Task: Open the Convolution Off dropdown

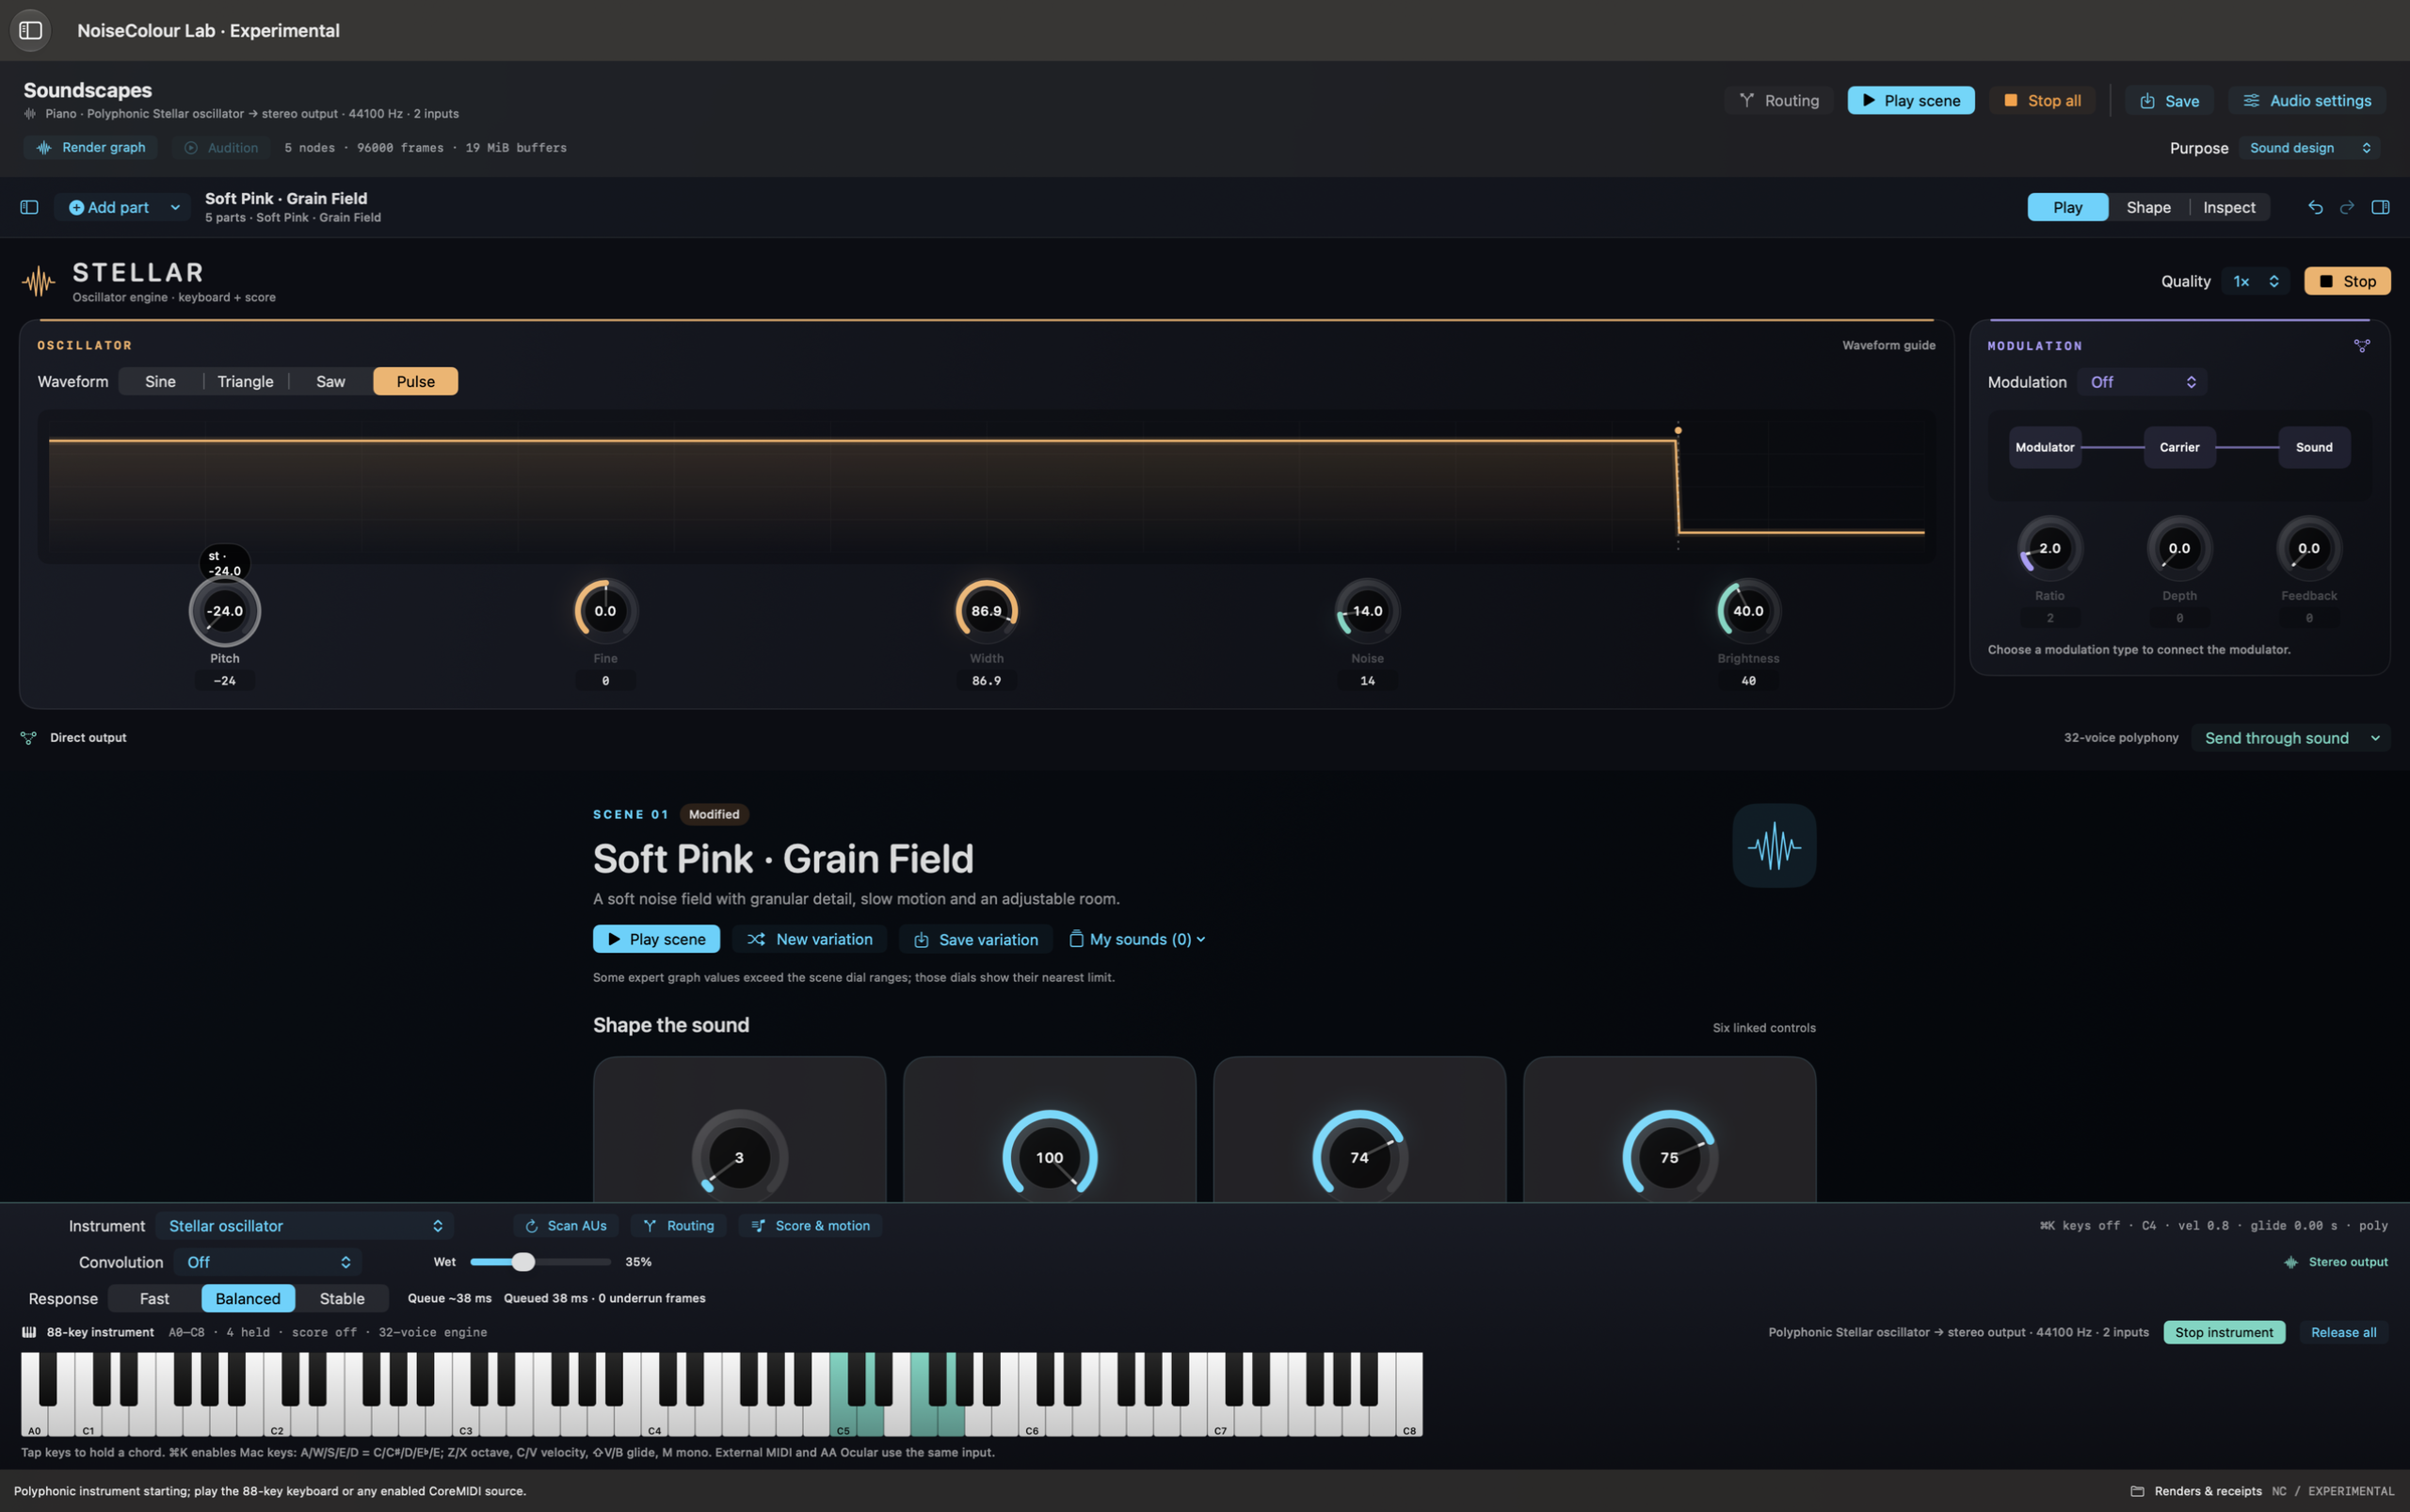Action: coord(268,1262)
